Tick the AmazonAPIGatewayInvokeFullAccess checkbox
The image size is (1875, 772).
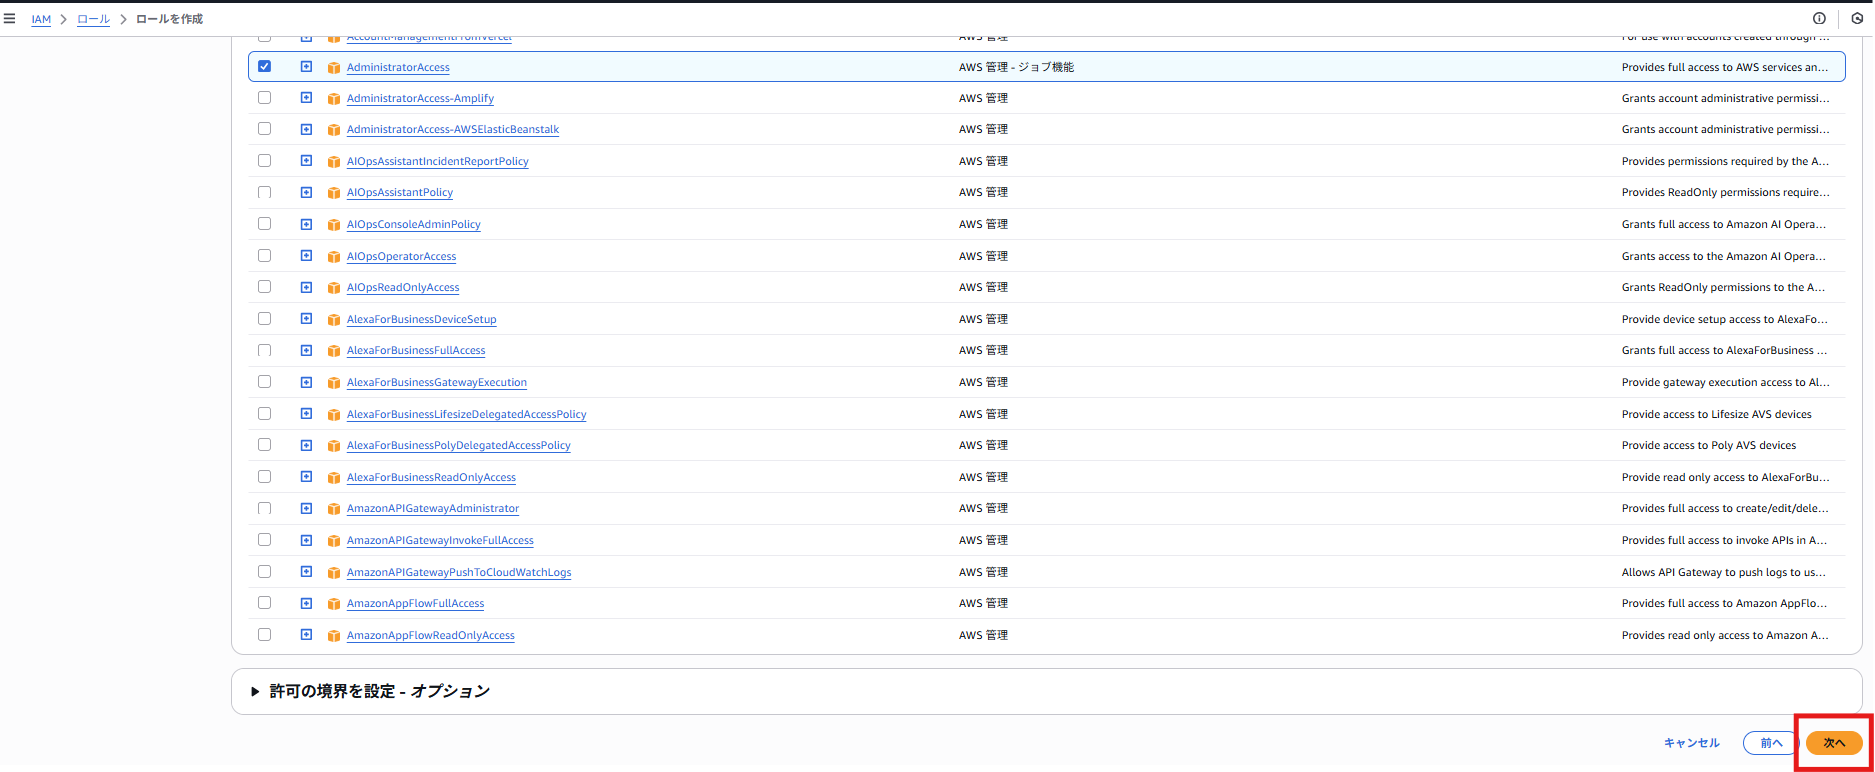tap(264, 540)
